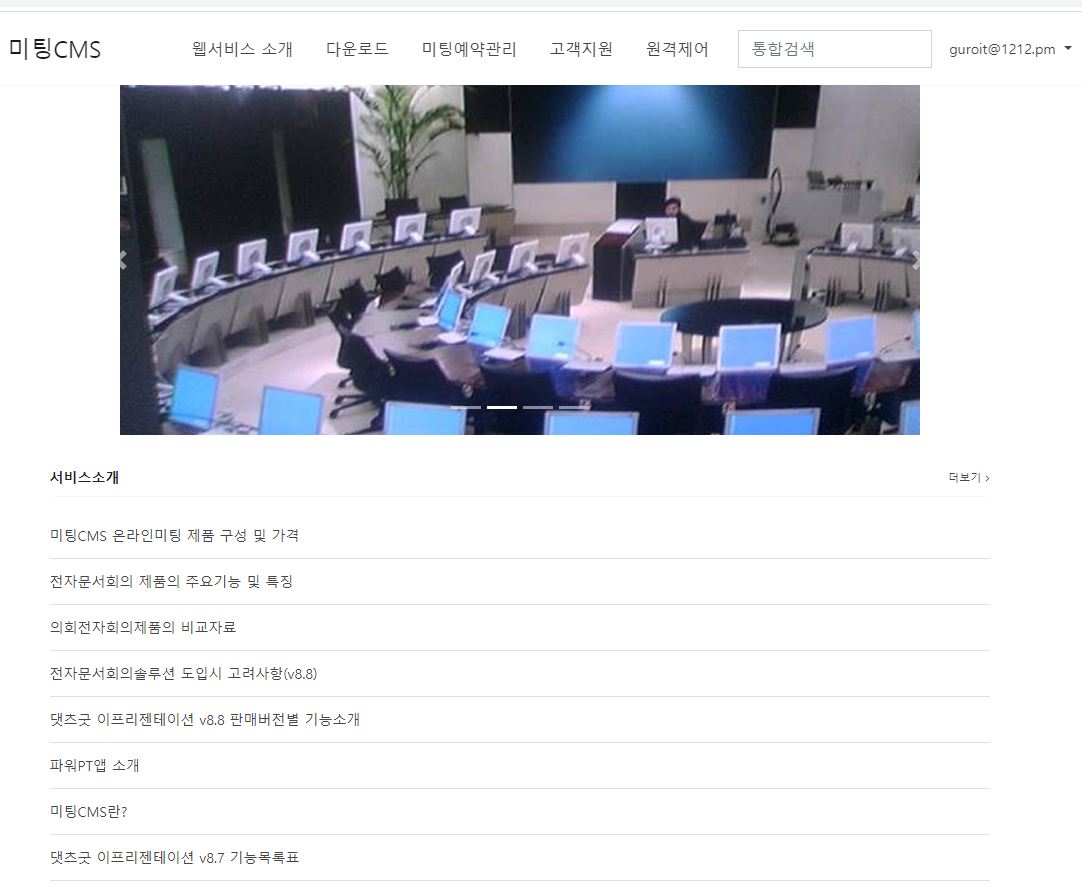Open 전자문서회의 제품의 주요기능 및 특징
This screenshot has width=1082, height=893.
[172, 582]
